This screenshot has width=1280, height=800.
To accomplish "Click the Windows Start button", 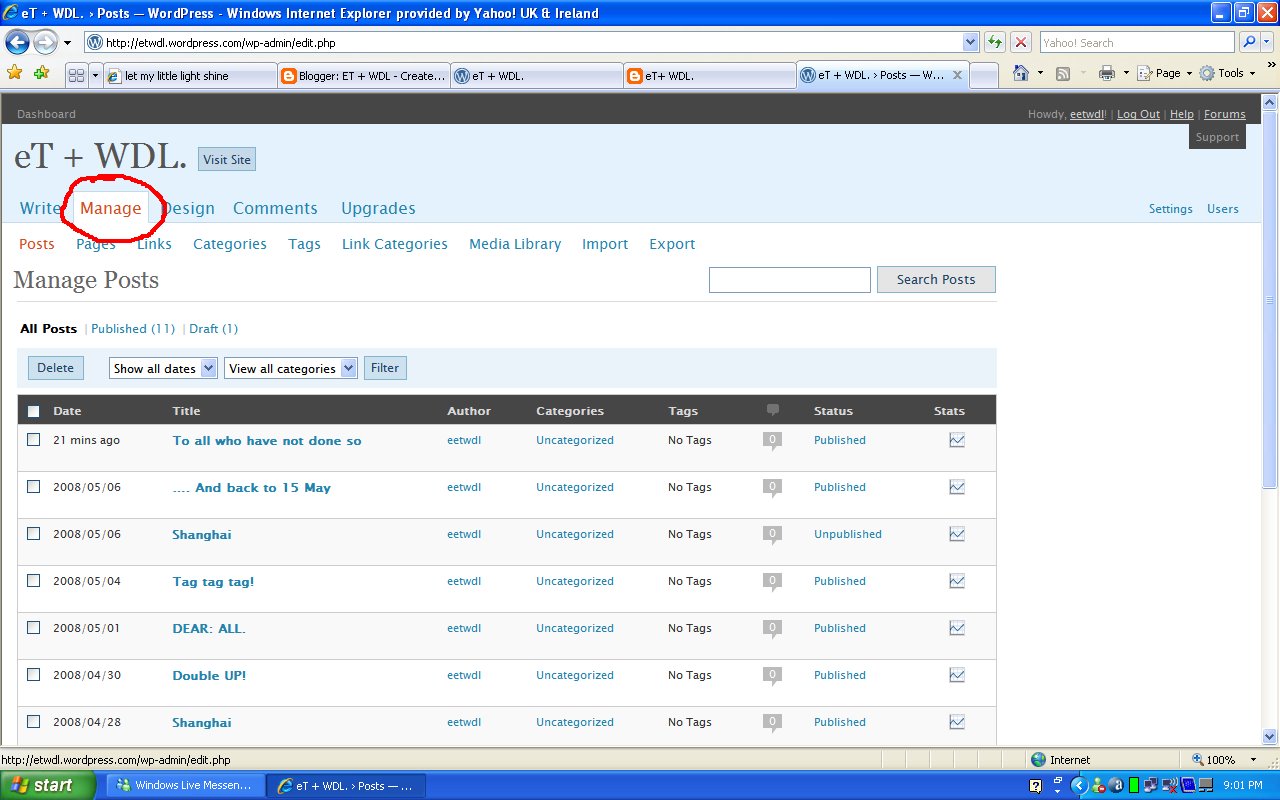I will 48,785.
